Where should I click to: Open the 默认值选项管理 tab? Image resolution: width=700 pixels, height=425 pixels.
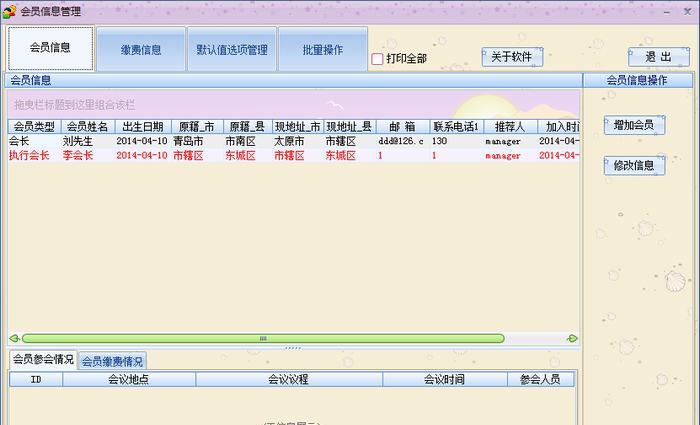(x=232, y=49)
